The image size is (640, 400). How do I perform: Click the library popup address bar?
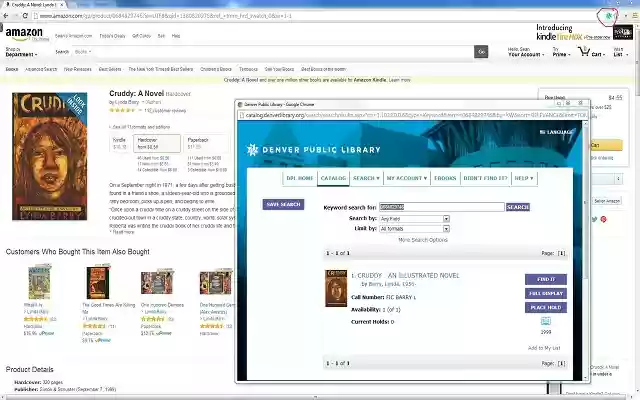412,115
